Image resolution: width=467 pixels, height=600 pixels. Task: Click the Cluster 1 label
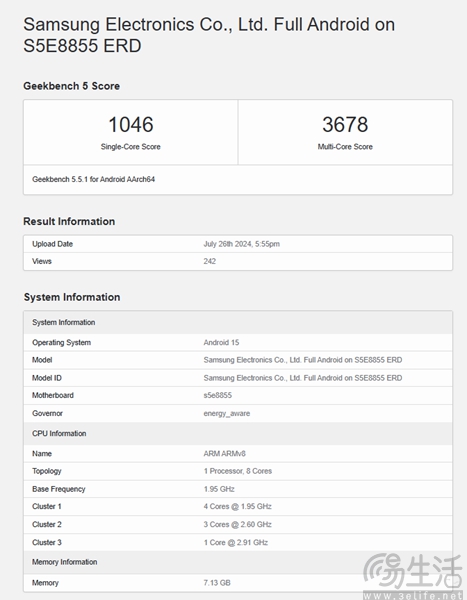tap(47, 507)
